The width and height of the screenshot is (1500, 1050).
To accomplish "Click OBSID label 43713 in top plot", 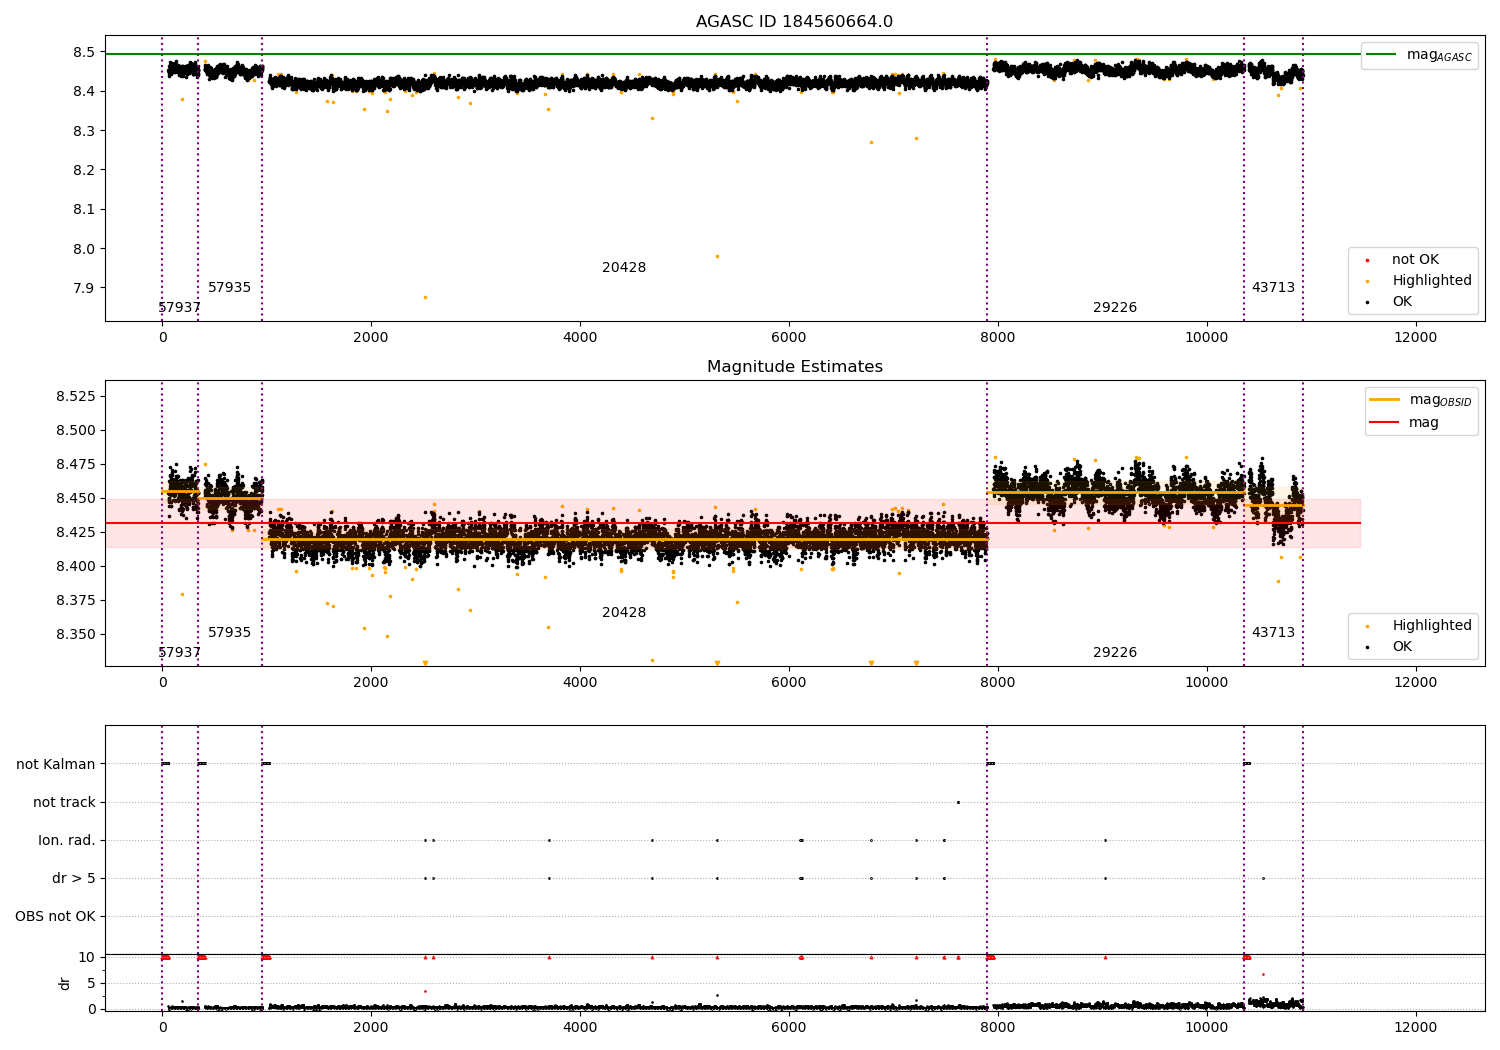I will (x=1273, y=288).
